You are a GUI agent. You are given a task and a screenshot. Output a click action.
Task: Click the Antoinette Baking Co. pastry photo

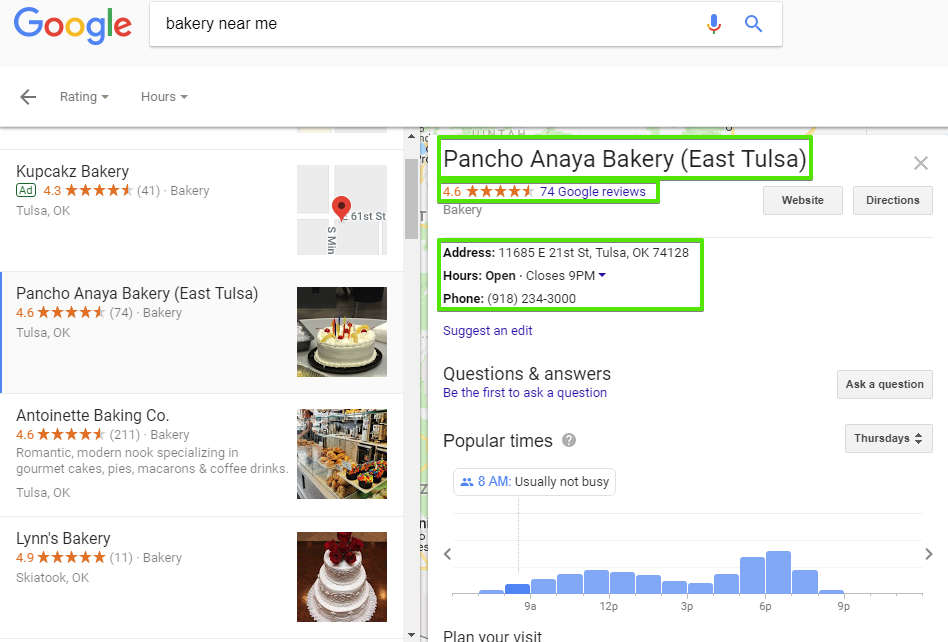(342, 454)
